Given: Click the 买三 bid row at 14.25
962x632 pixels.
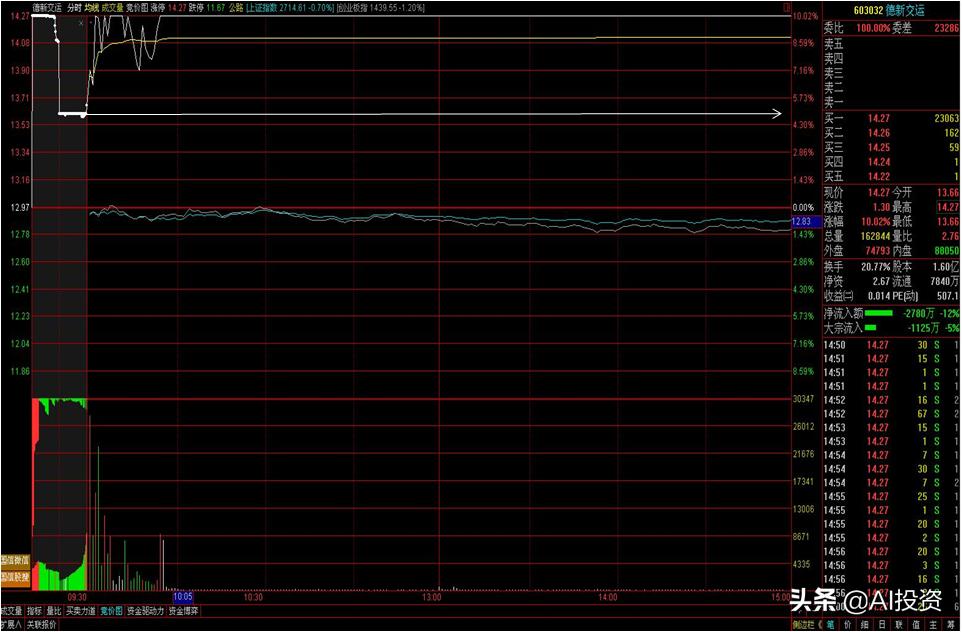Looking at the screenshot, I should pos(891,148).
